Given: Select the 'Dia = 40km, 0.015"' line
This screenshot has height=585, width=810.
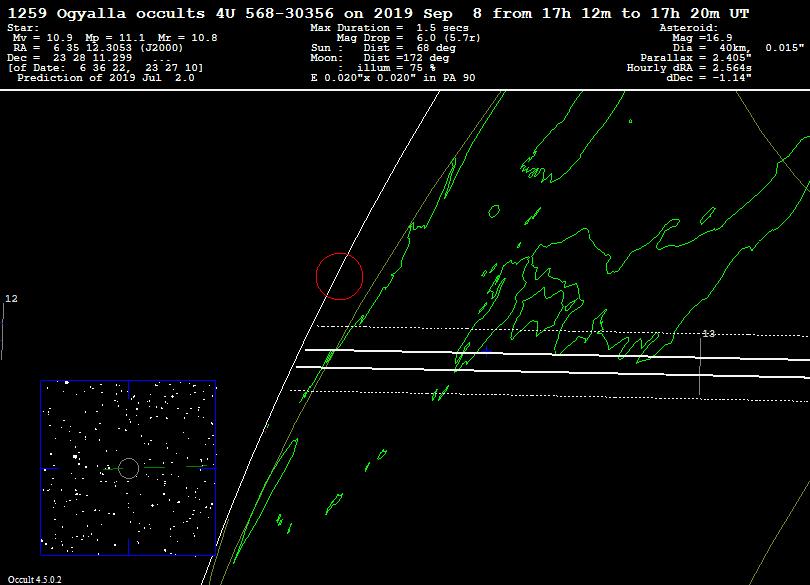Looking at the screenshot, I should click(739, 48).
